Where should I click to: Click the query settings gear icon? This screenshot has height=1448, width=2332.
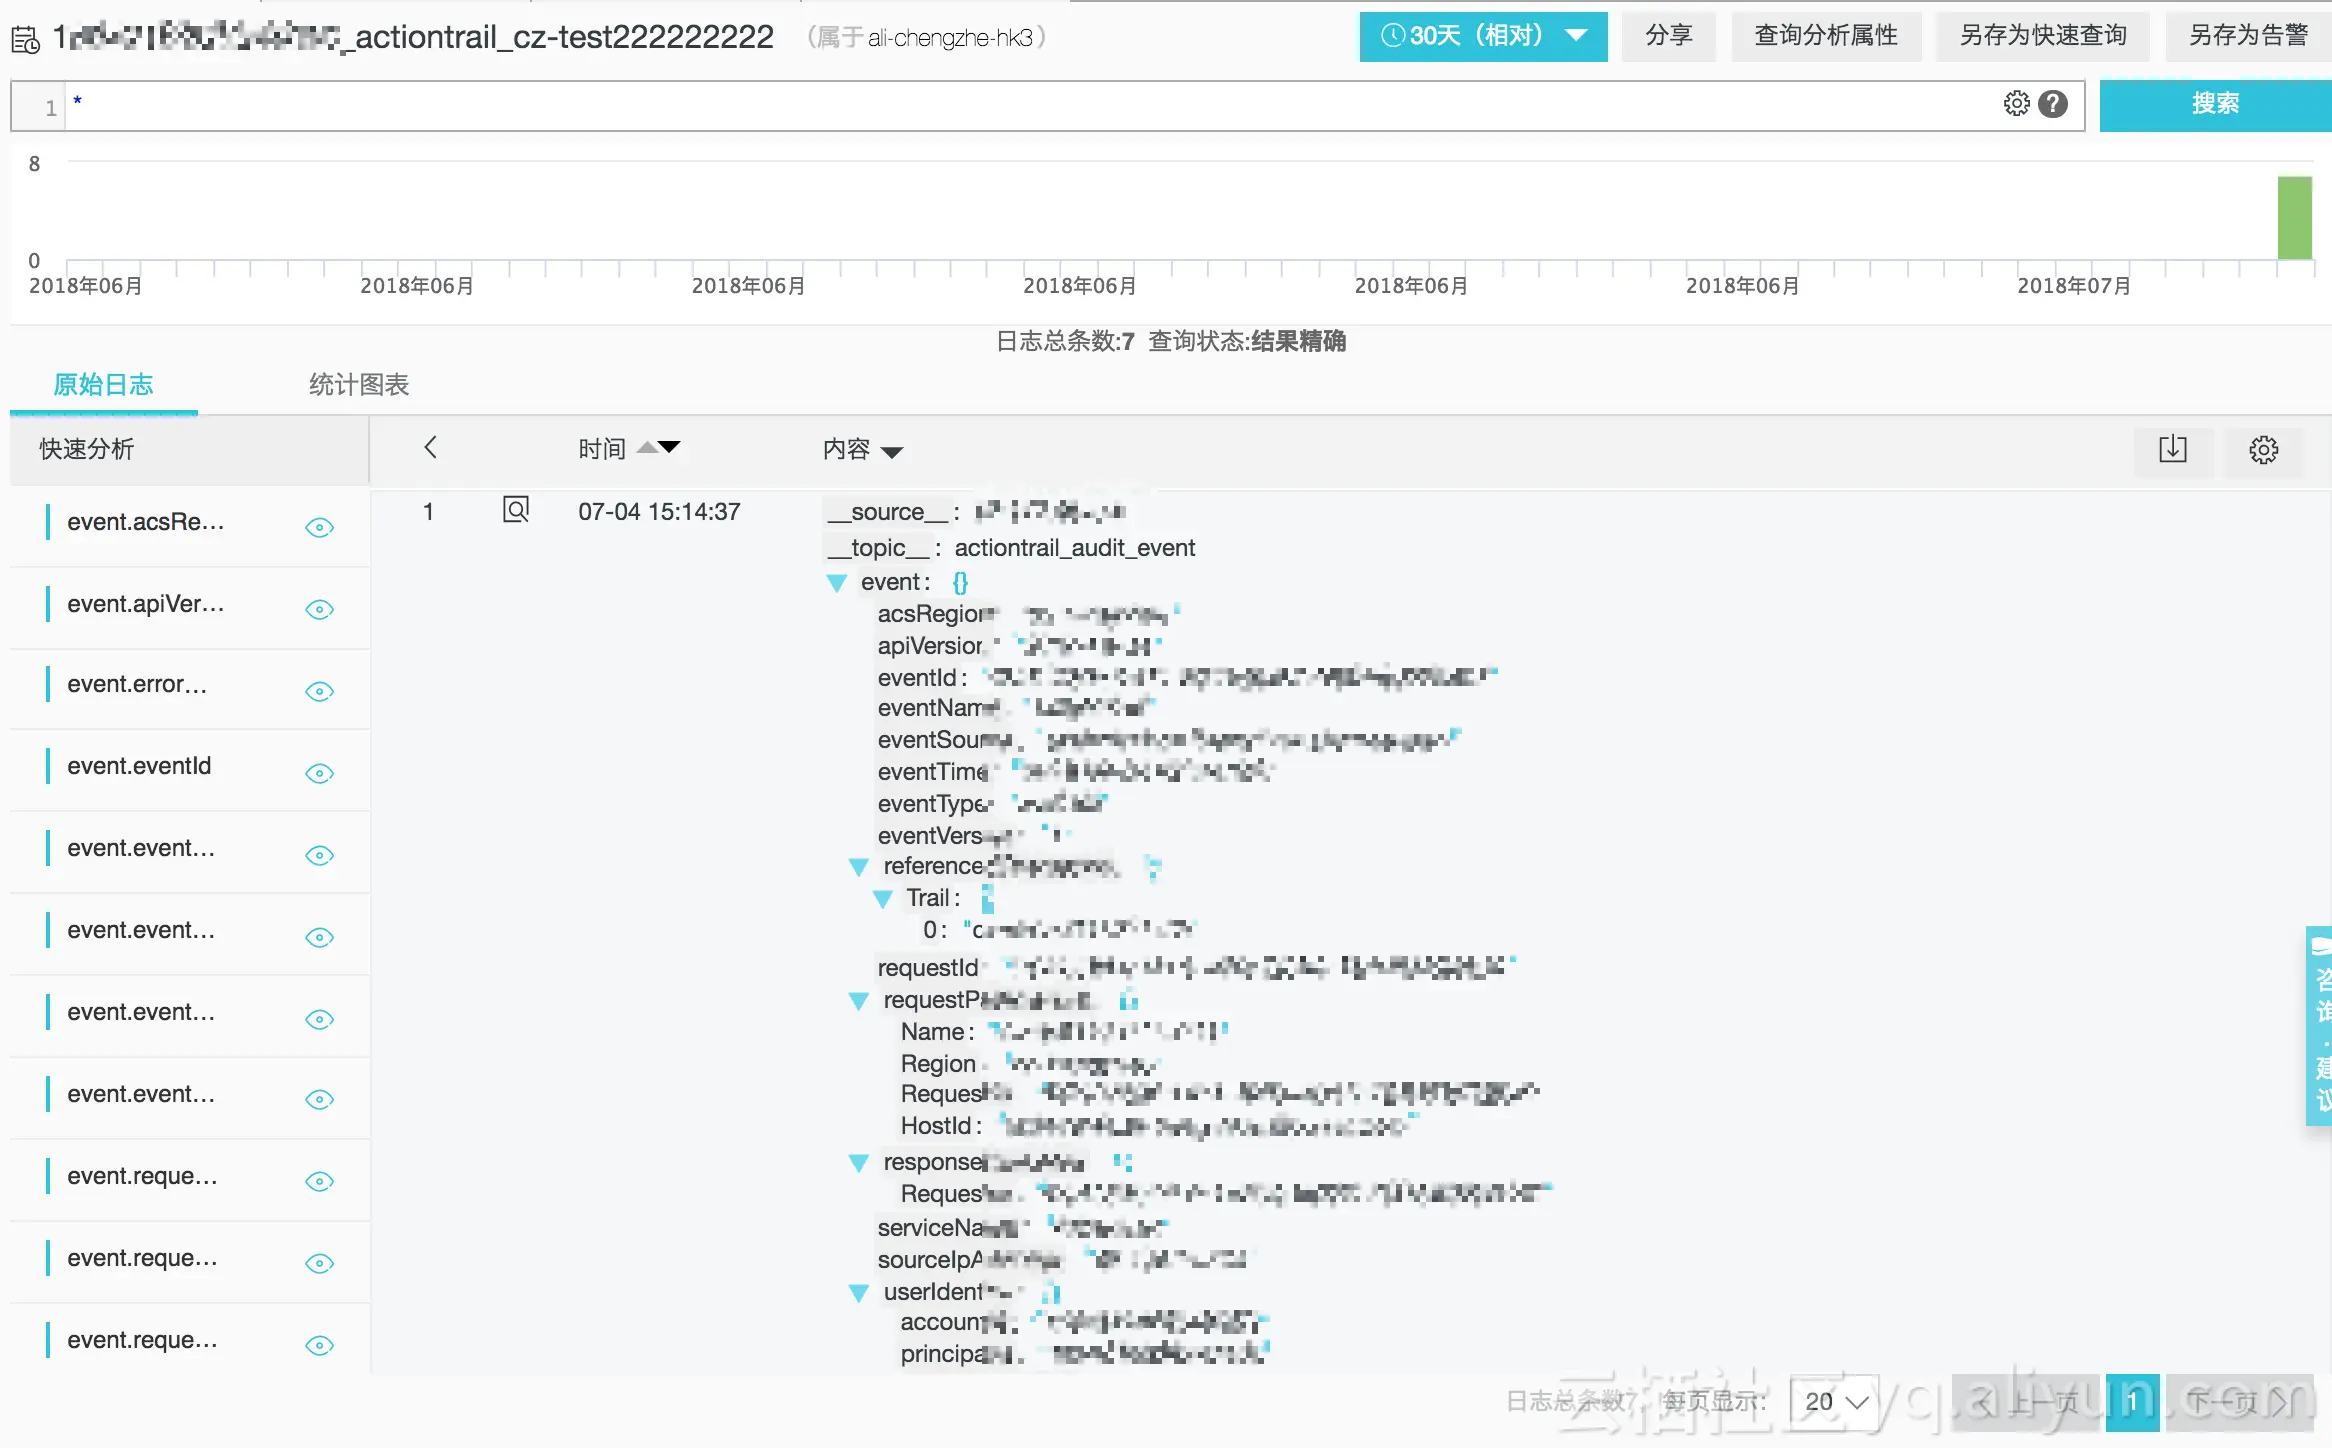pos(2016,104)
